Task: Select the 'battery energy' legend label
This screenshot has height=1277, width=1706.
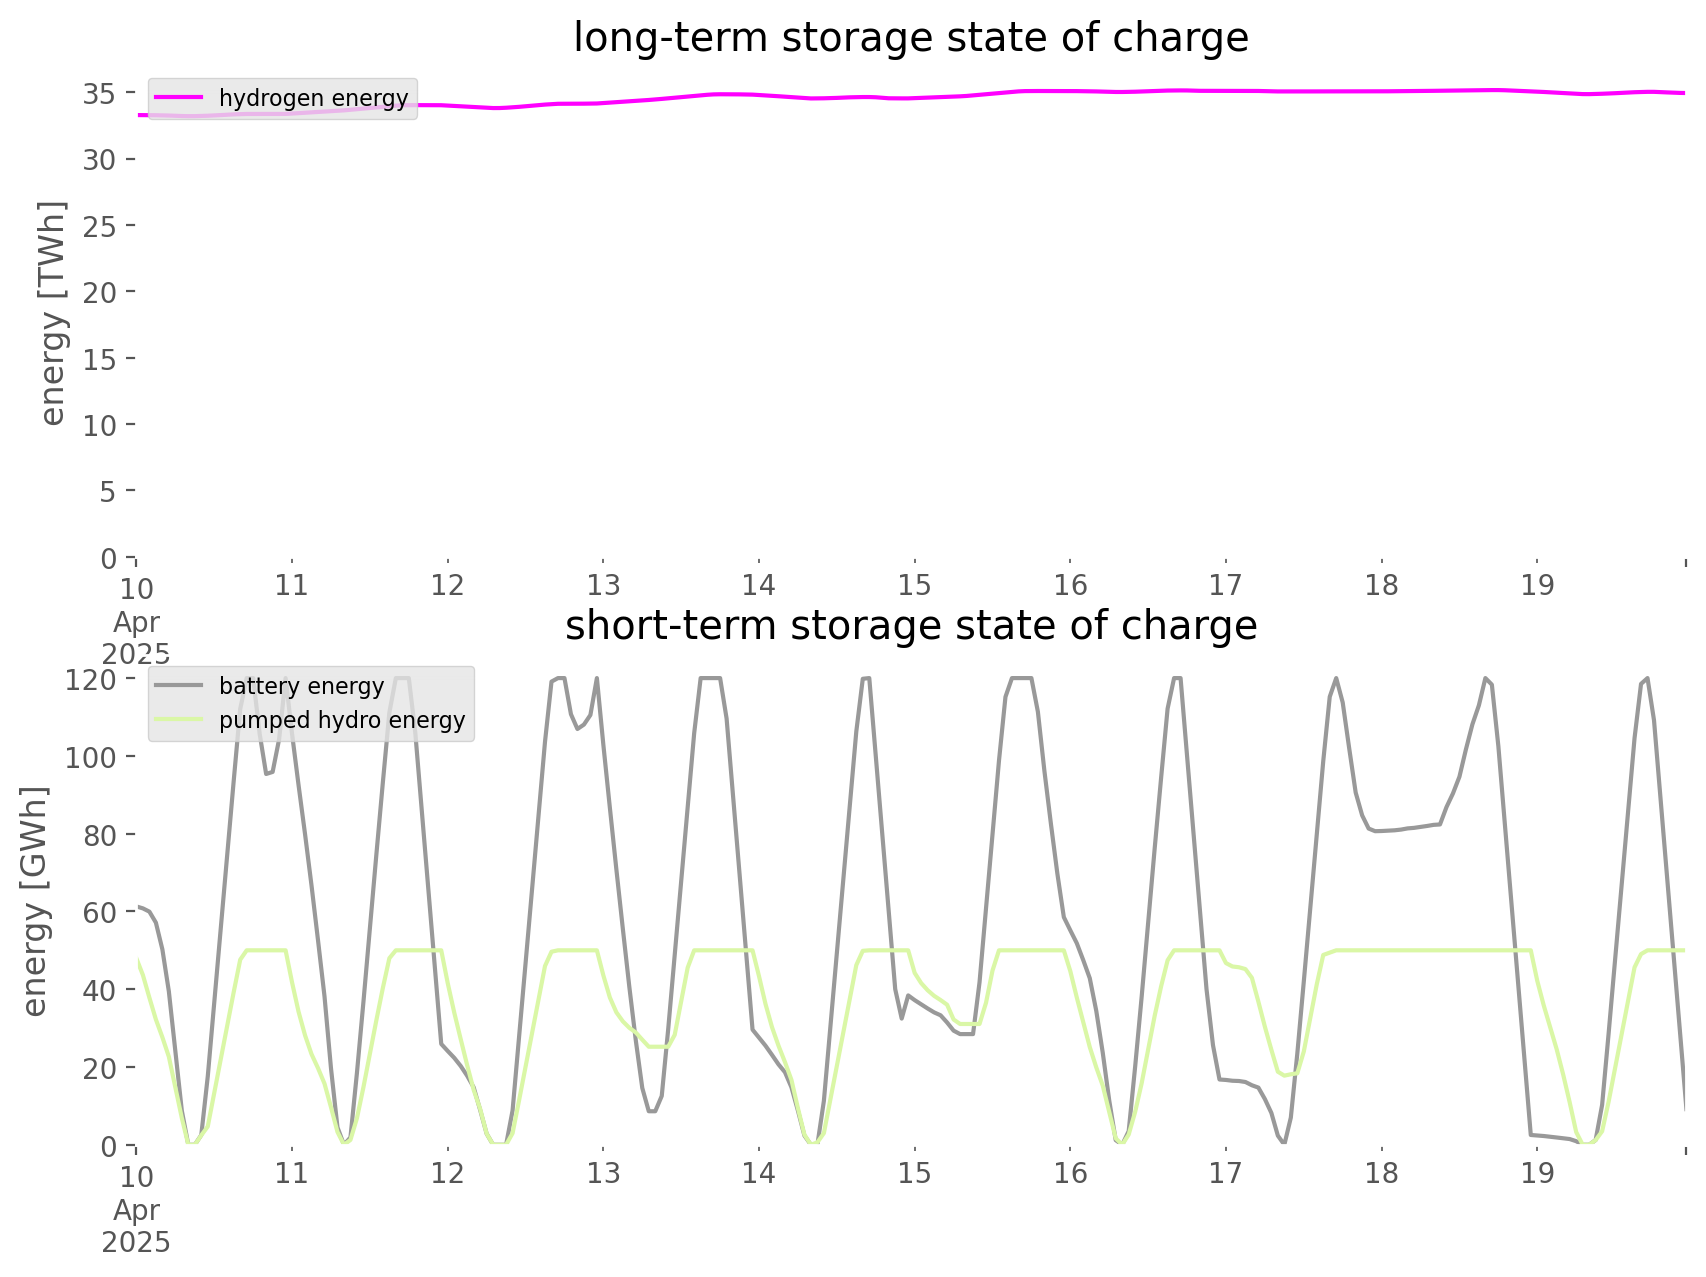Action: [x=302, y=686]
